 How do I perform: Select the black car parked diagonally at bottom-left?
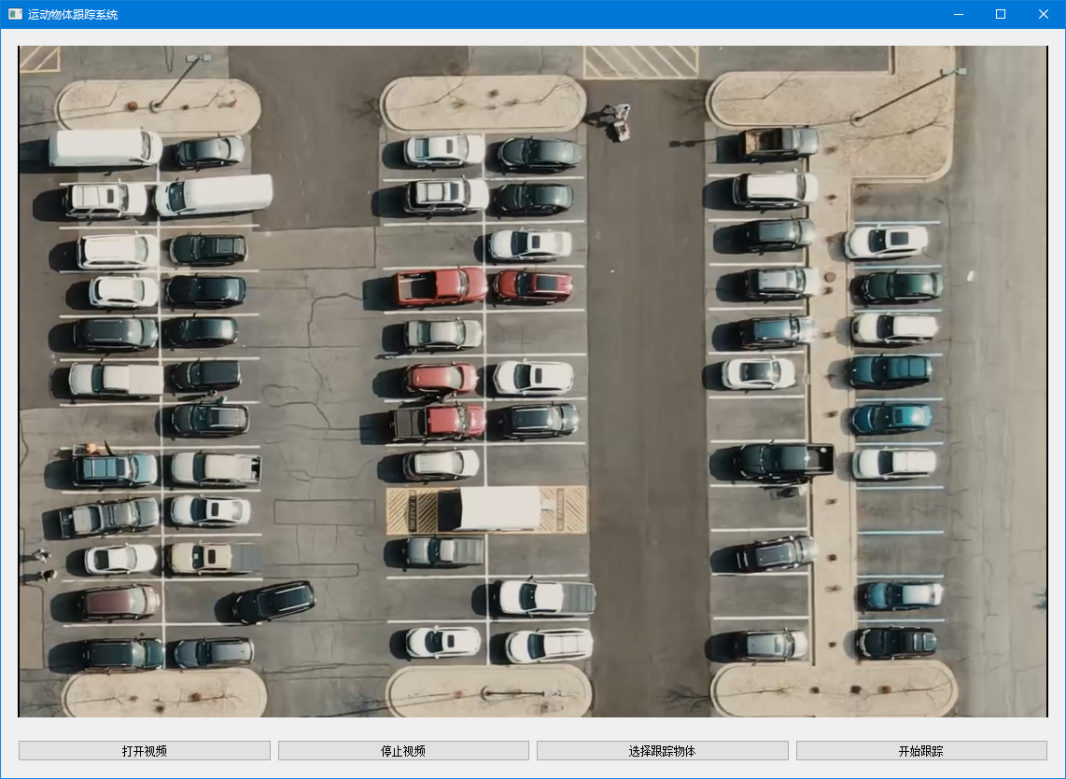[274, 601]
